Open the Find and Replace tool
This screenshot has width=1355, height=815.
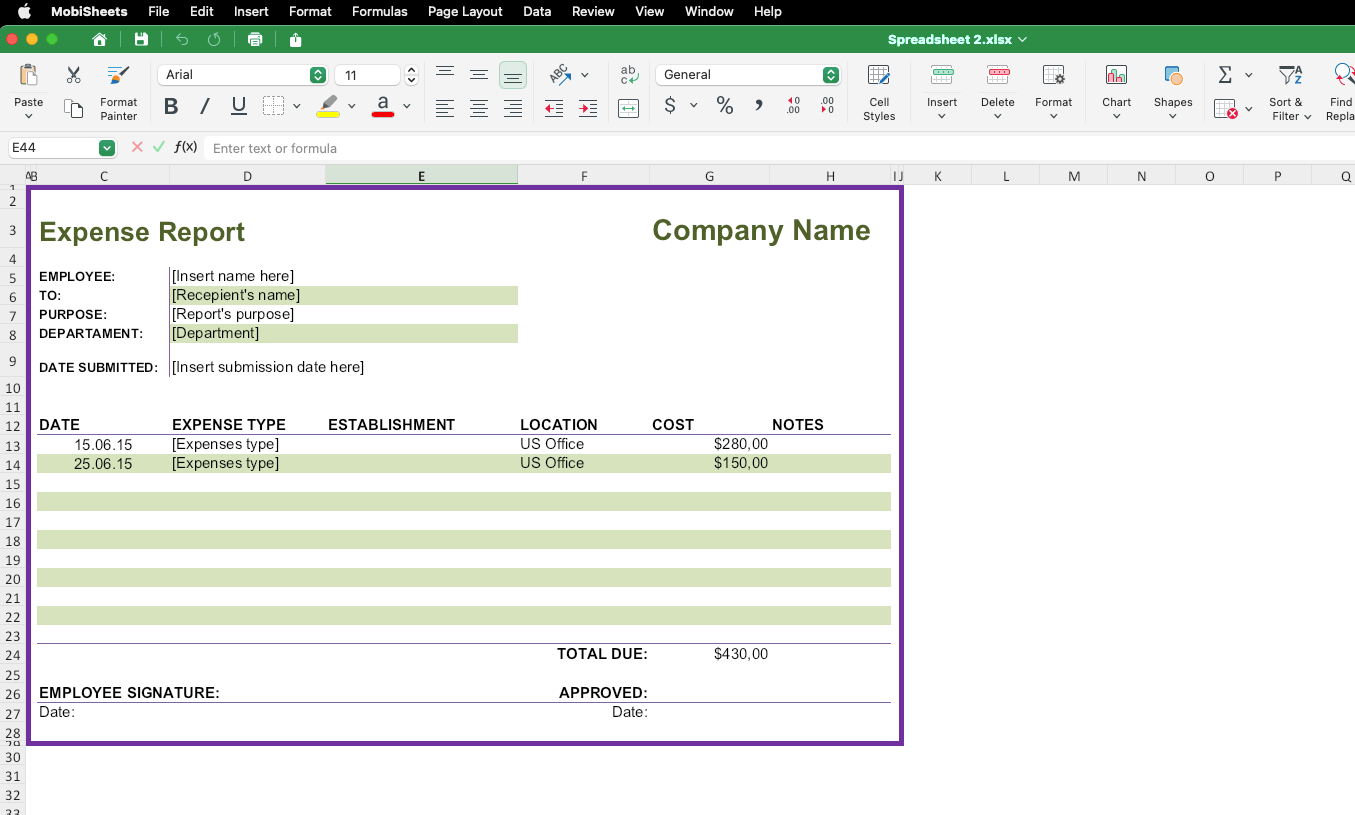[x=1342, y=94]
